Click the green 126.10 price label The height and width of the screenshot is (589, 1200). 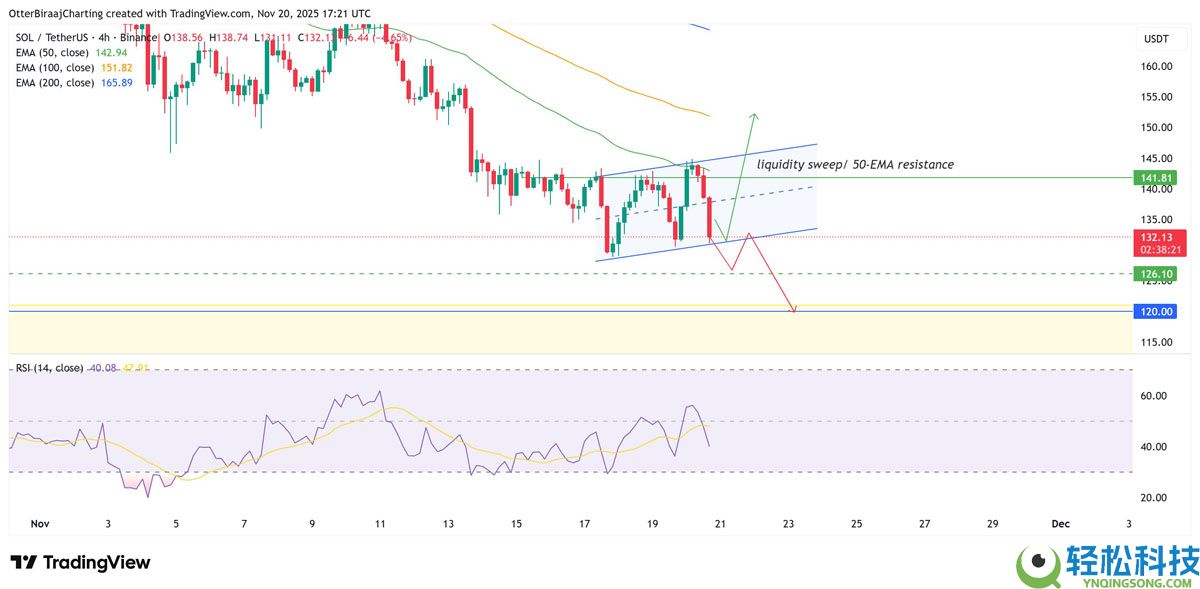click(x=1155, y=273)
